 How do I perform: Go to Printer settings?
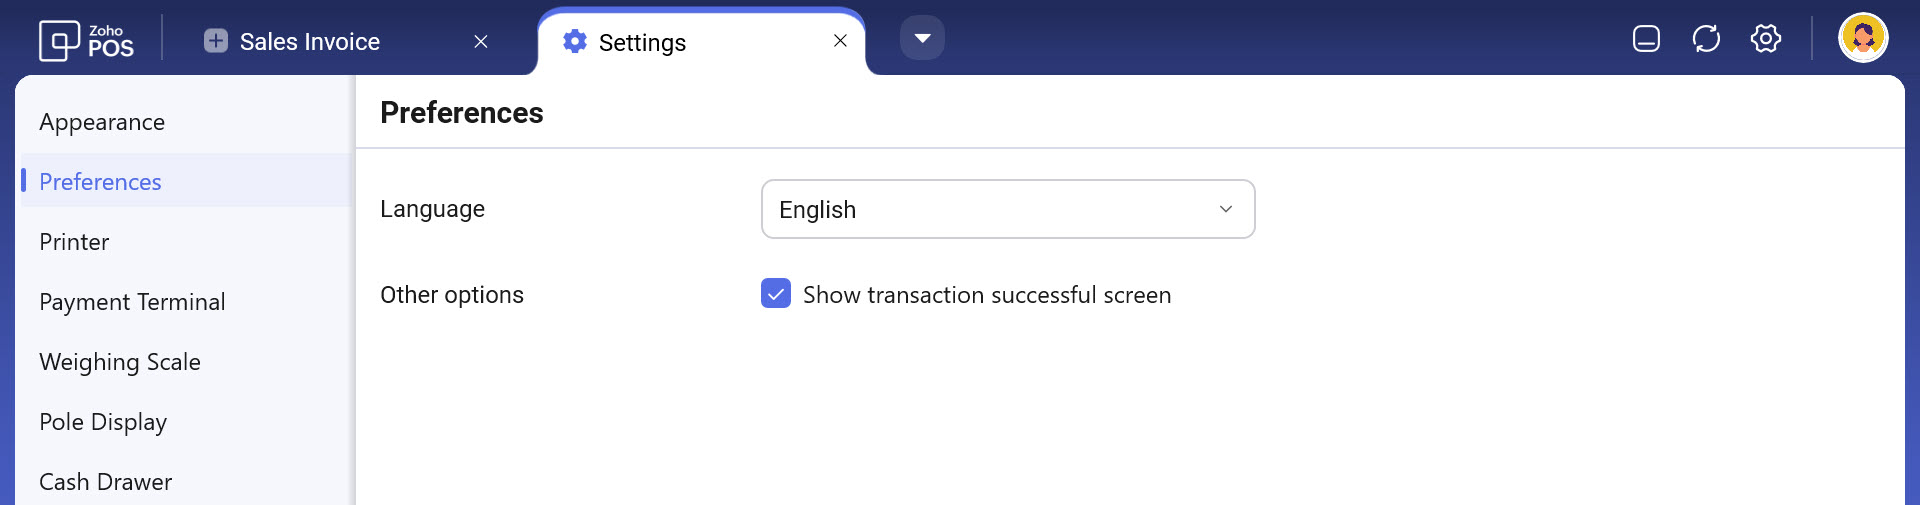[x=74, y=242]
